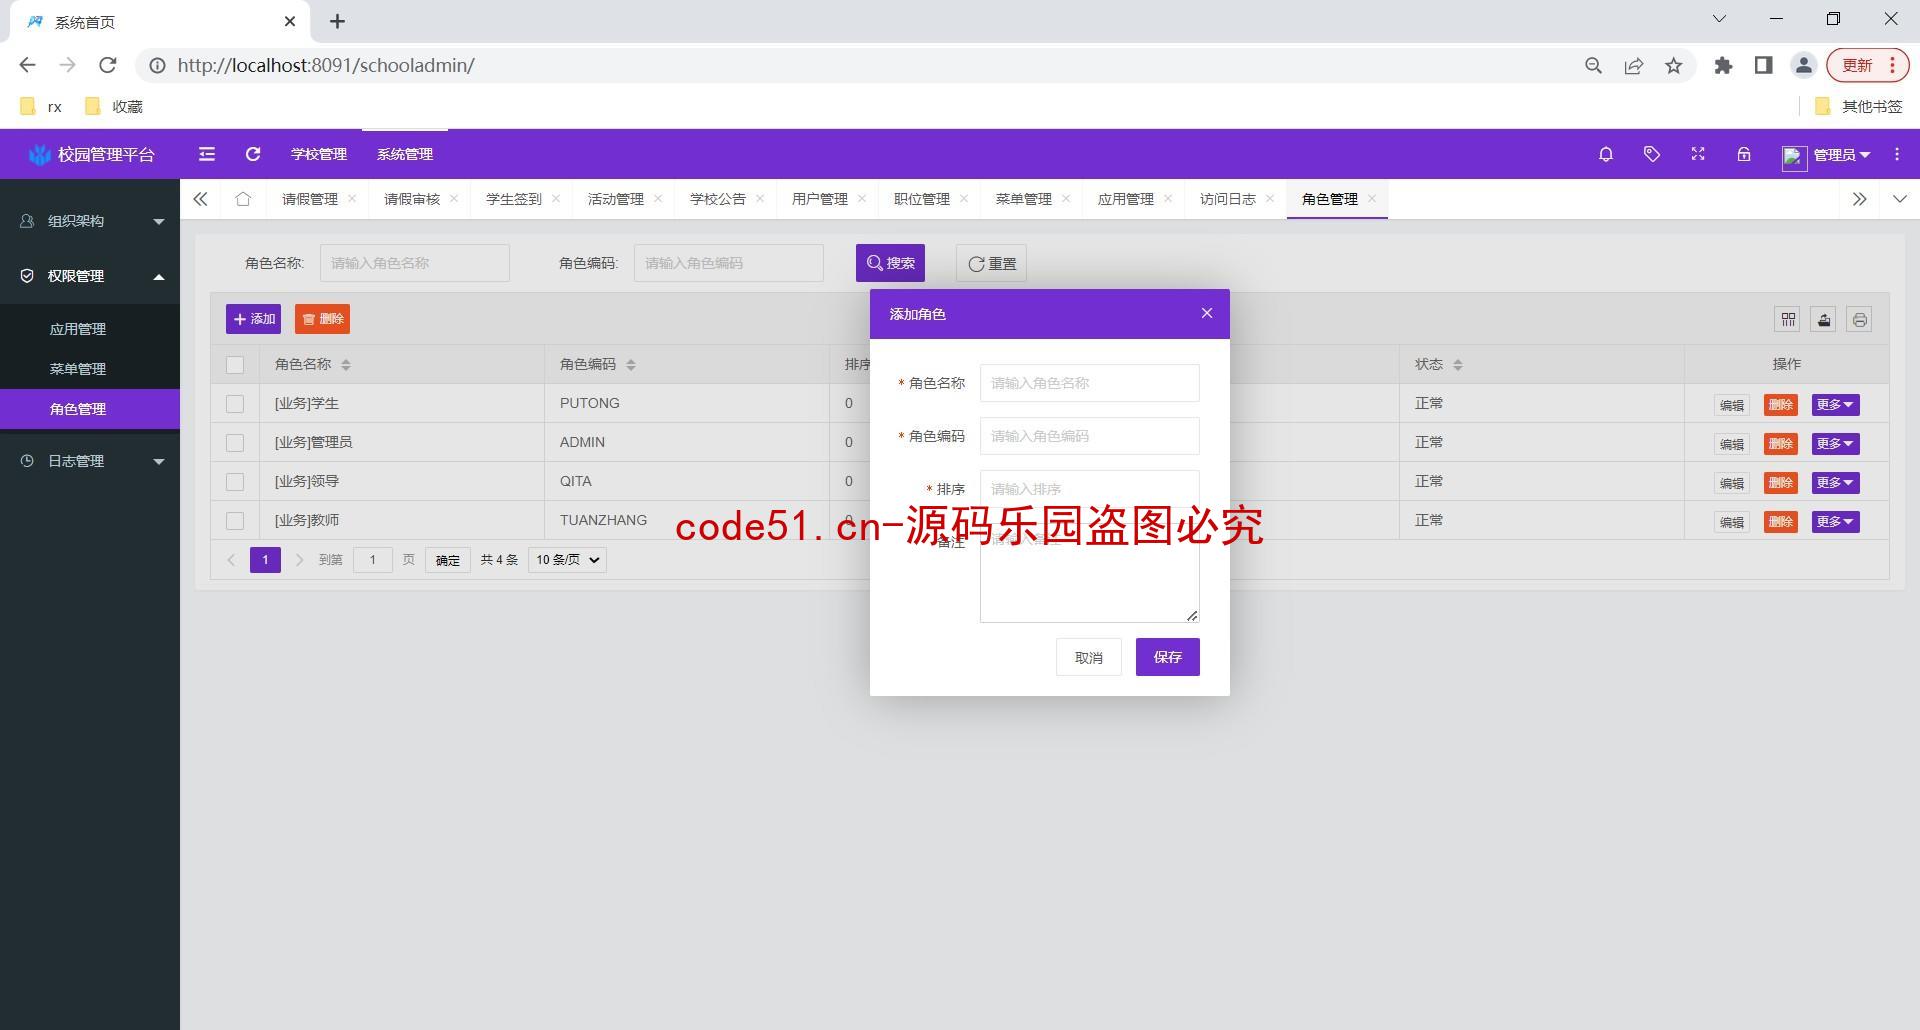Toggle the sidebar collapse icon

(x=207, y=154)
